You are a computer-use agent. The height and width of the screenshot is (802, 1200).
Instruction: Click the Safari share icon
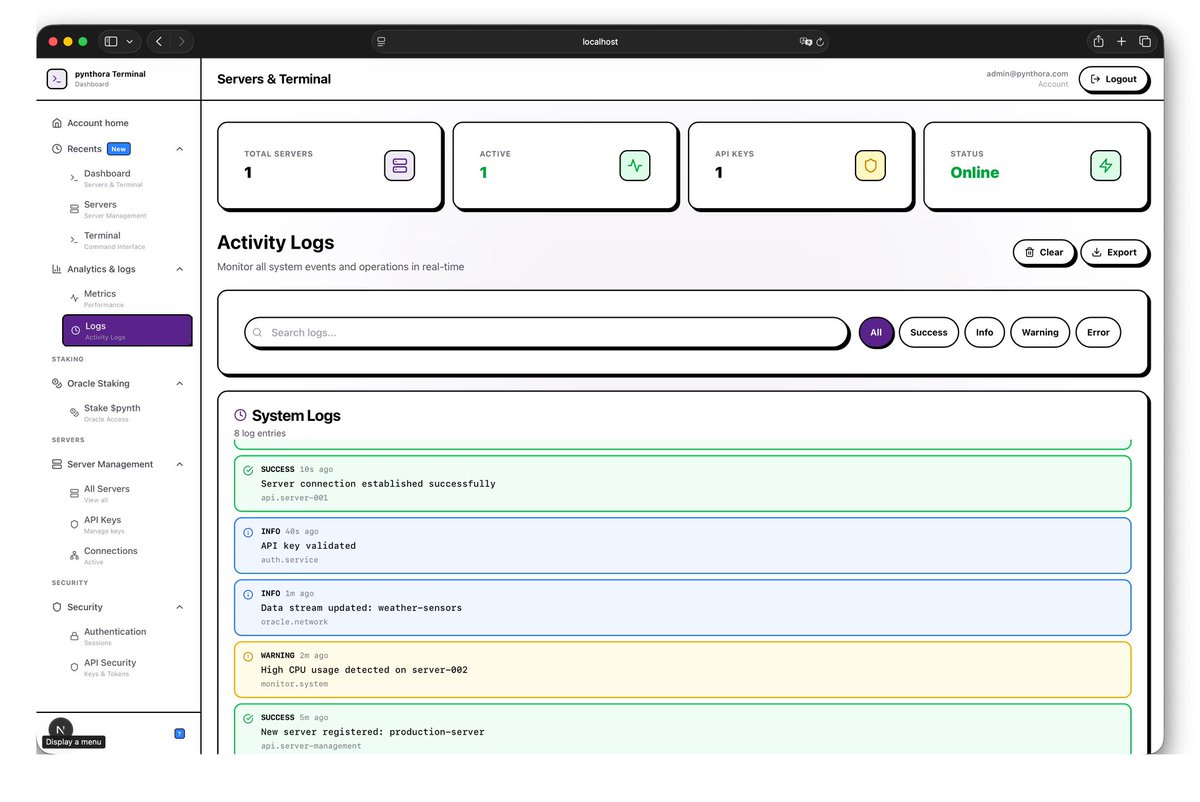pos(1099,41)
